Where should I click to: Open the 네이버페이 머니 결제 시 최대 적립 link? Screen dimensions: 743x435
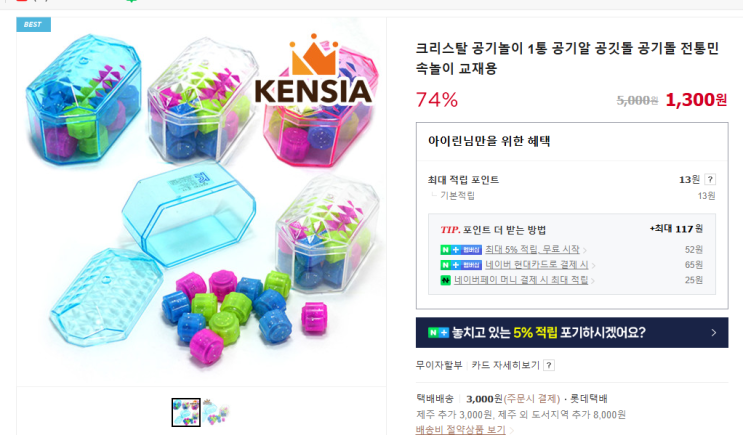click(x=521, y=280)
